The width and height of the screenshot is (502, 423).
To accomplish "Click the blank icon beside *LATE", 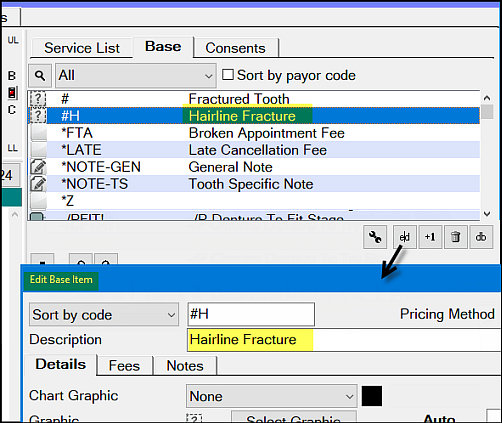I will point(38,150).
